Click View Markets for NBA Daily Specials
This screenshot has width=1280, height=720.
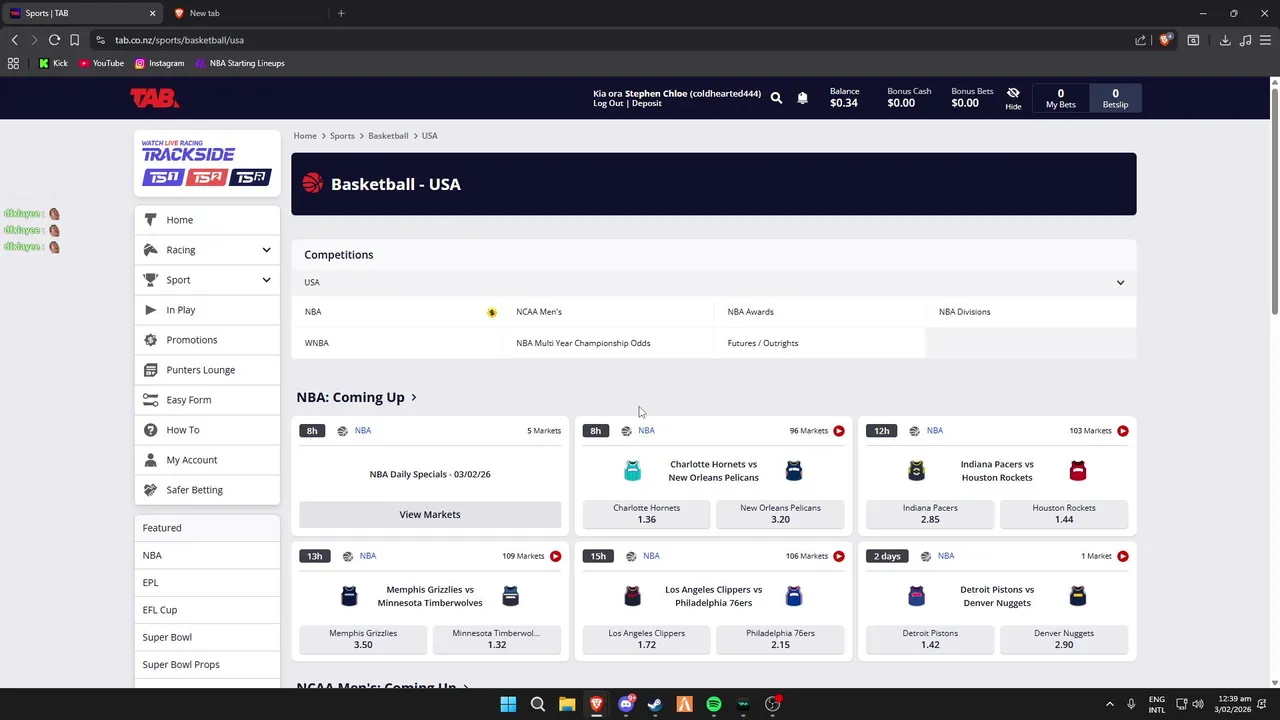(x=430, y=514)
